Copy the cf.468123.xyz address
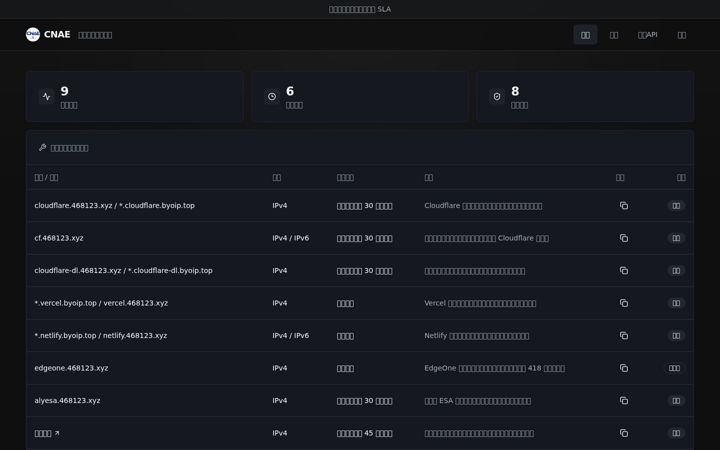The image size is (720, 450). tap(624, 238)
